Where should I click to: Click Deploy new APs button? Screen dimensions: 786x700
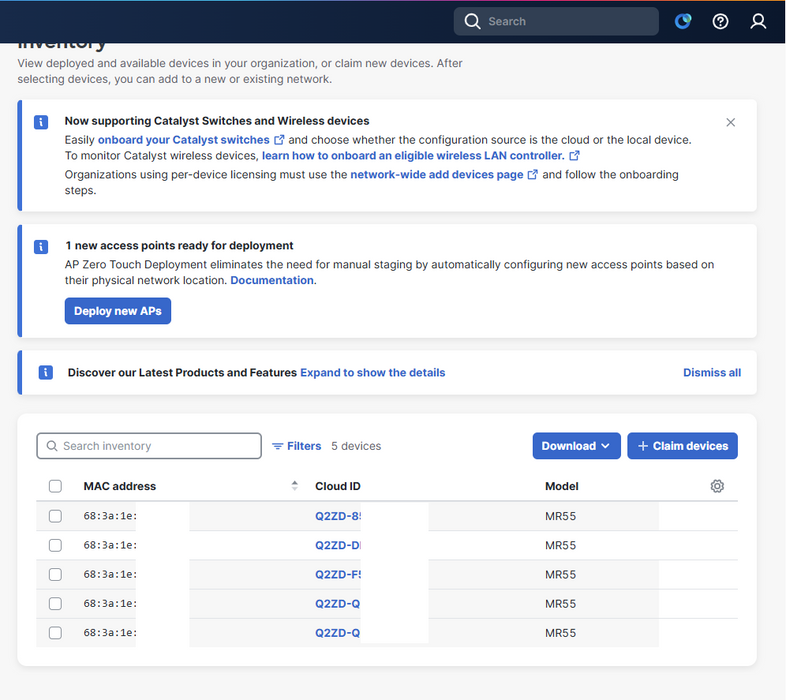118,311
